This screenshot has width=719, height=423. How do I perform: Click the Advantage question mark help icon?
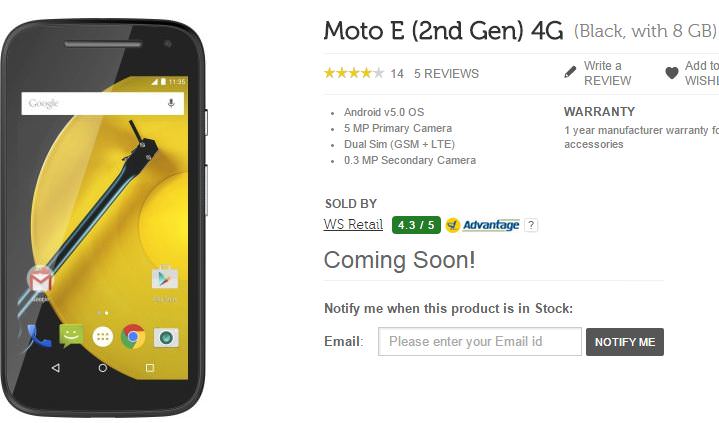(x=531, y=225)
